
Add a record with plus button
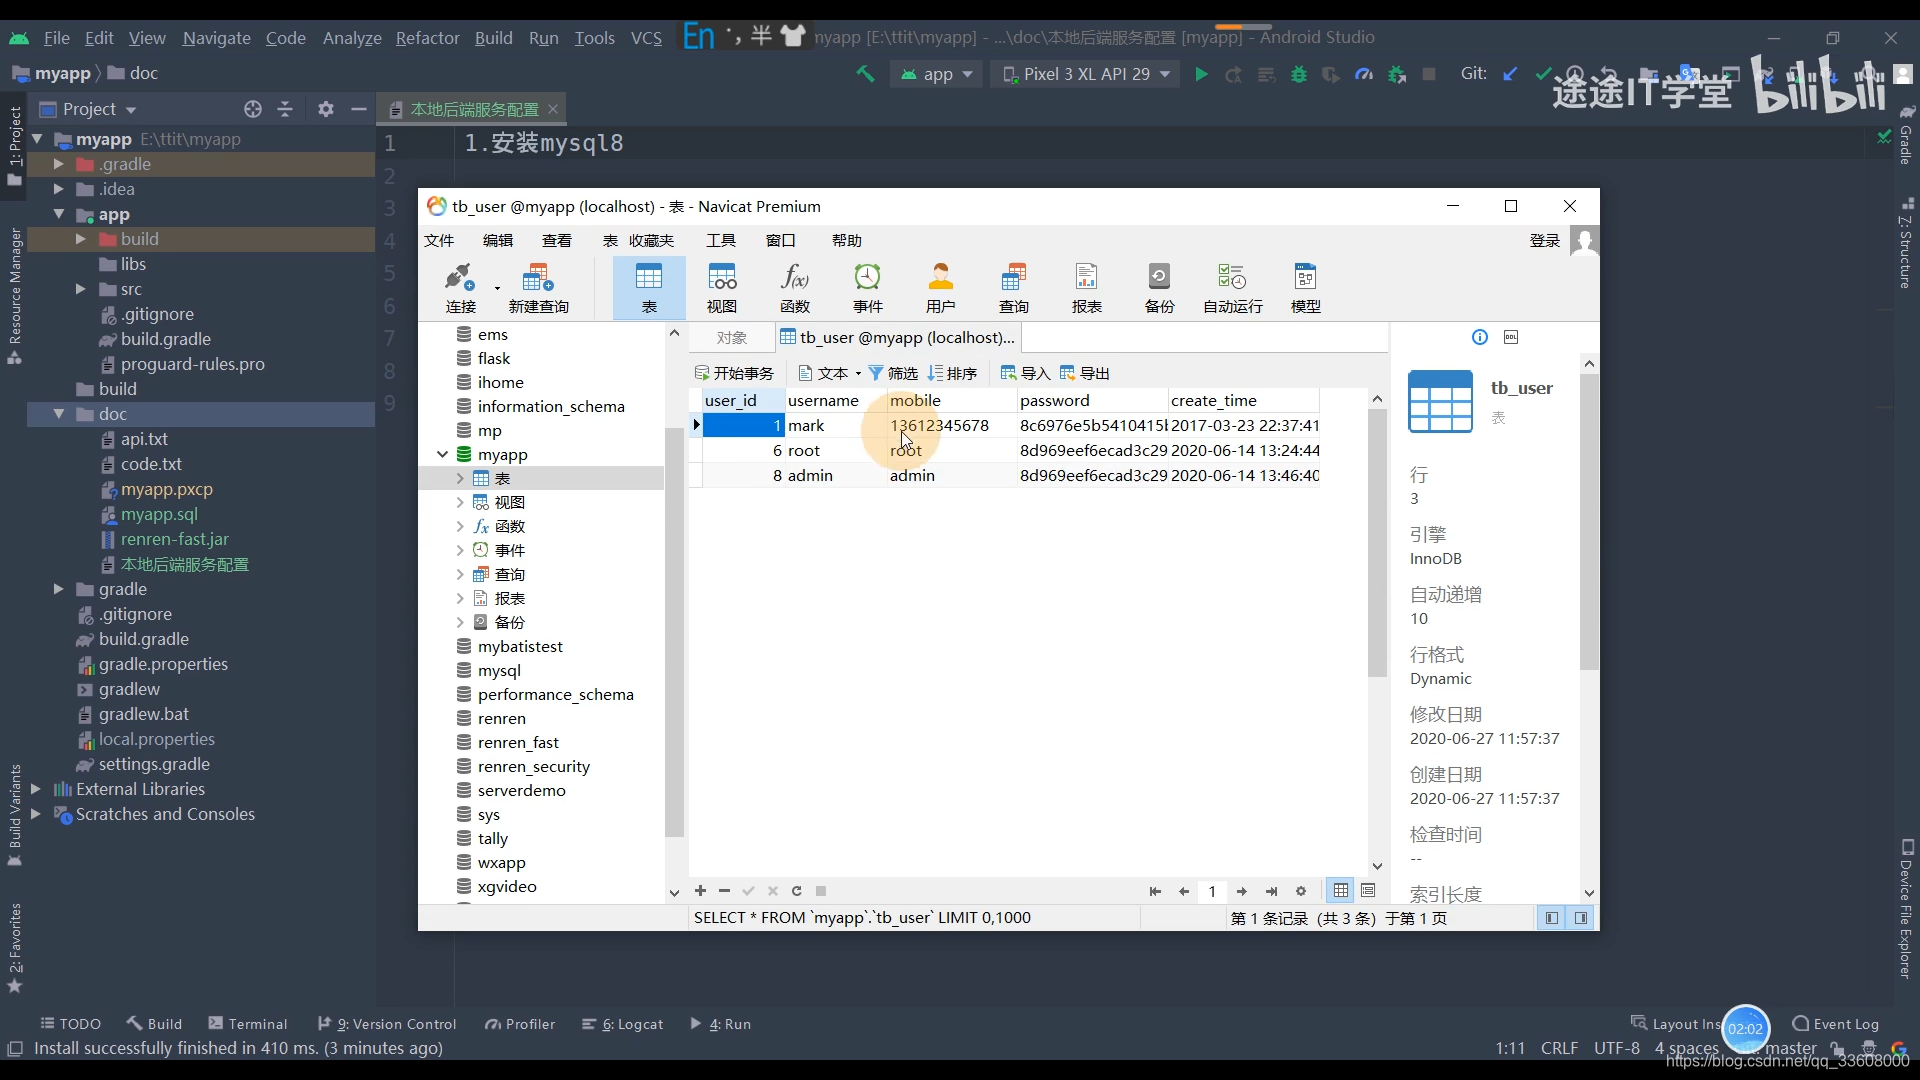point(700,891)
